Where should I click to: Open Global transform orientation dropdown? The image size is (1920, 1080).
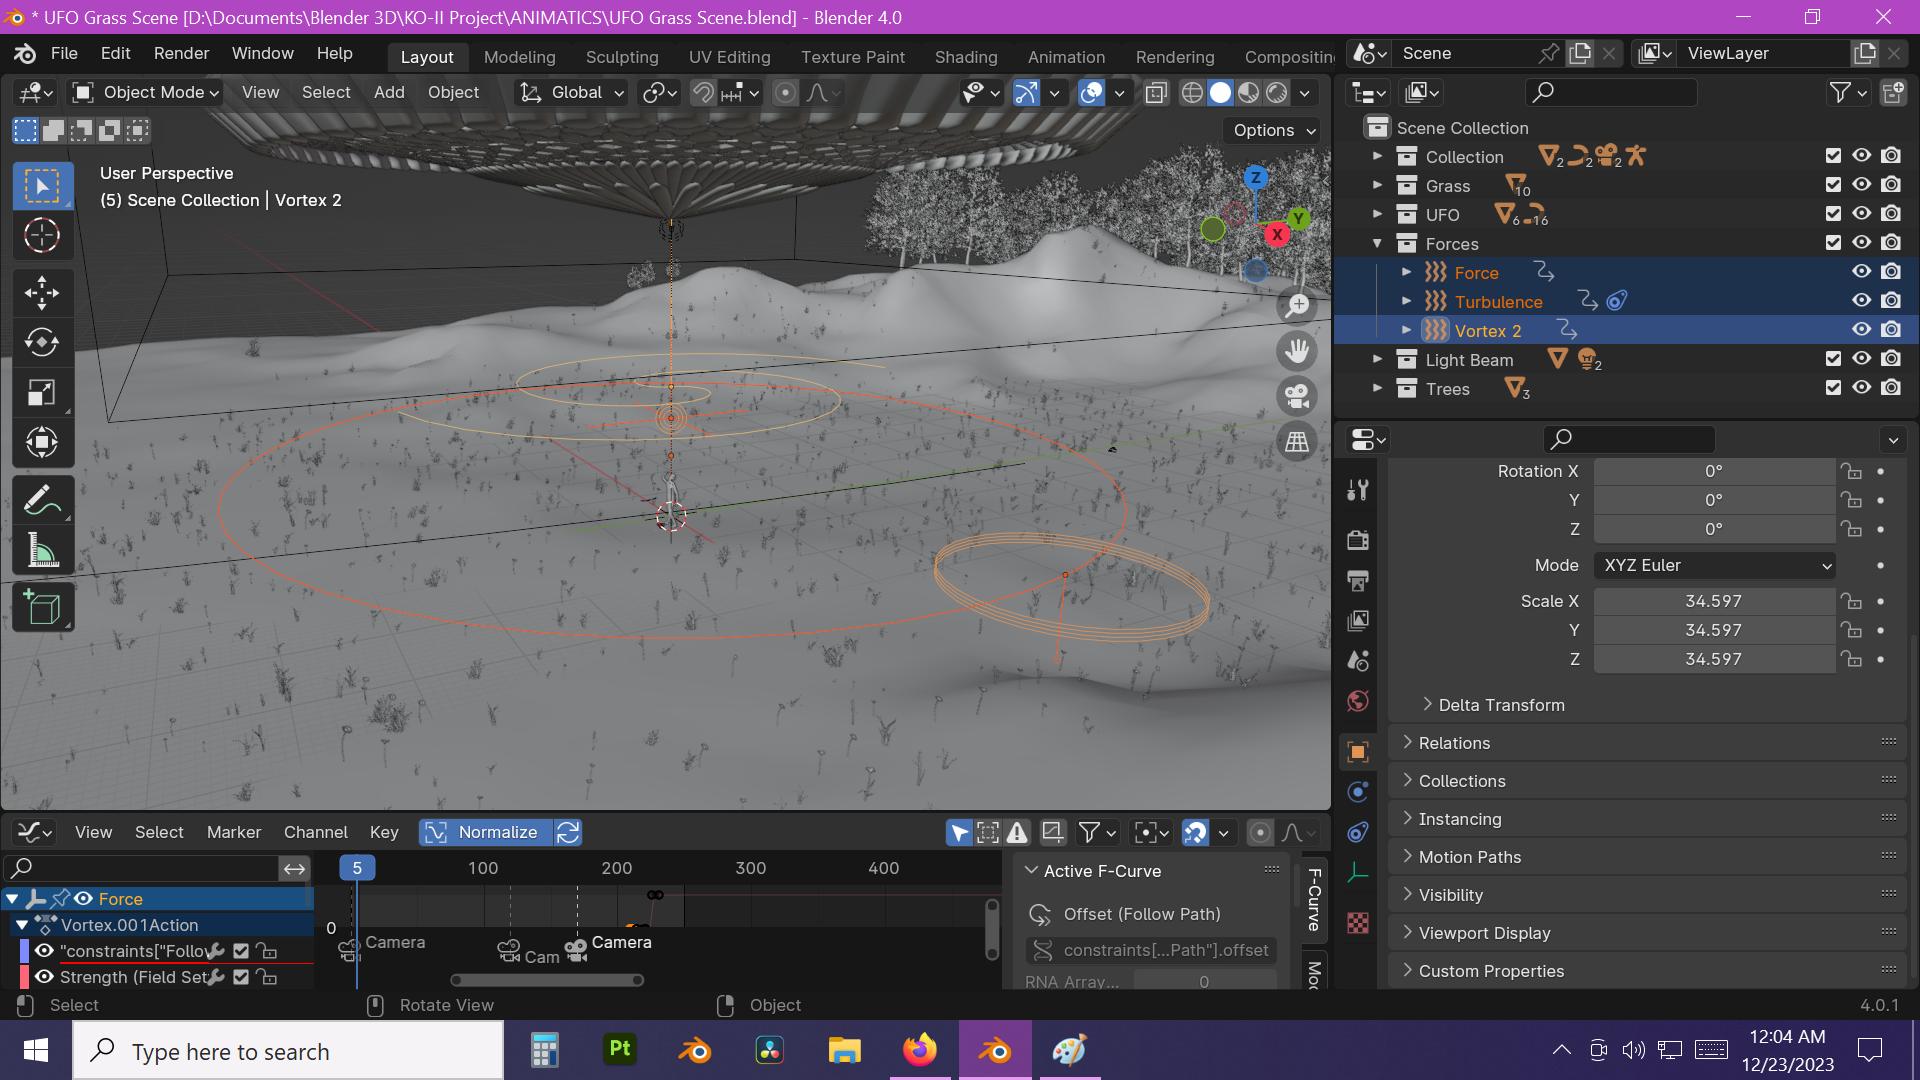point(572,93)
